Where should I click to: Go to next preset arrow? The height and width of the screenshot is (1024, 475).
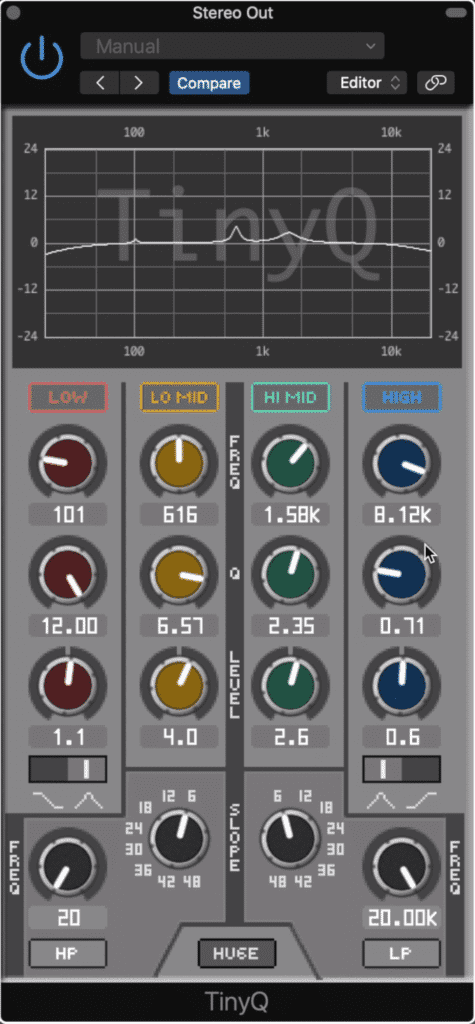[139, 83]
